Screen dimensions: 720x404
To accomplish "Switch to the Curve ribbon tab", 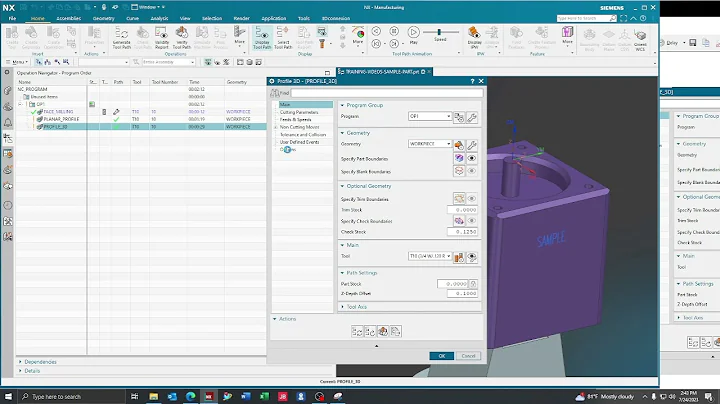I will (132, 18).
